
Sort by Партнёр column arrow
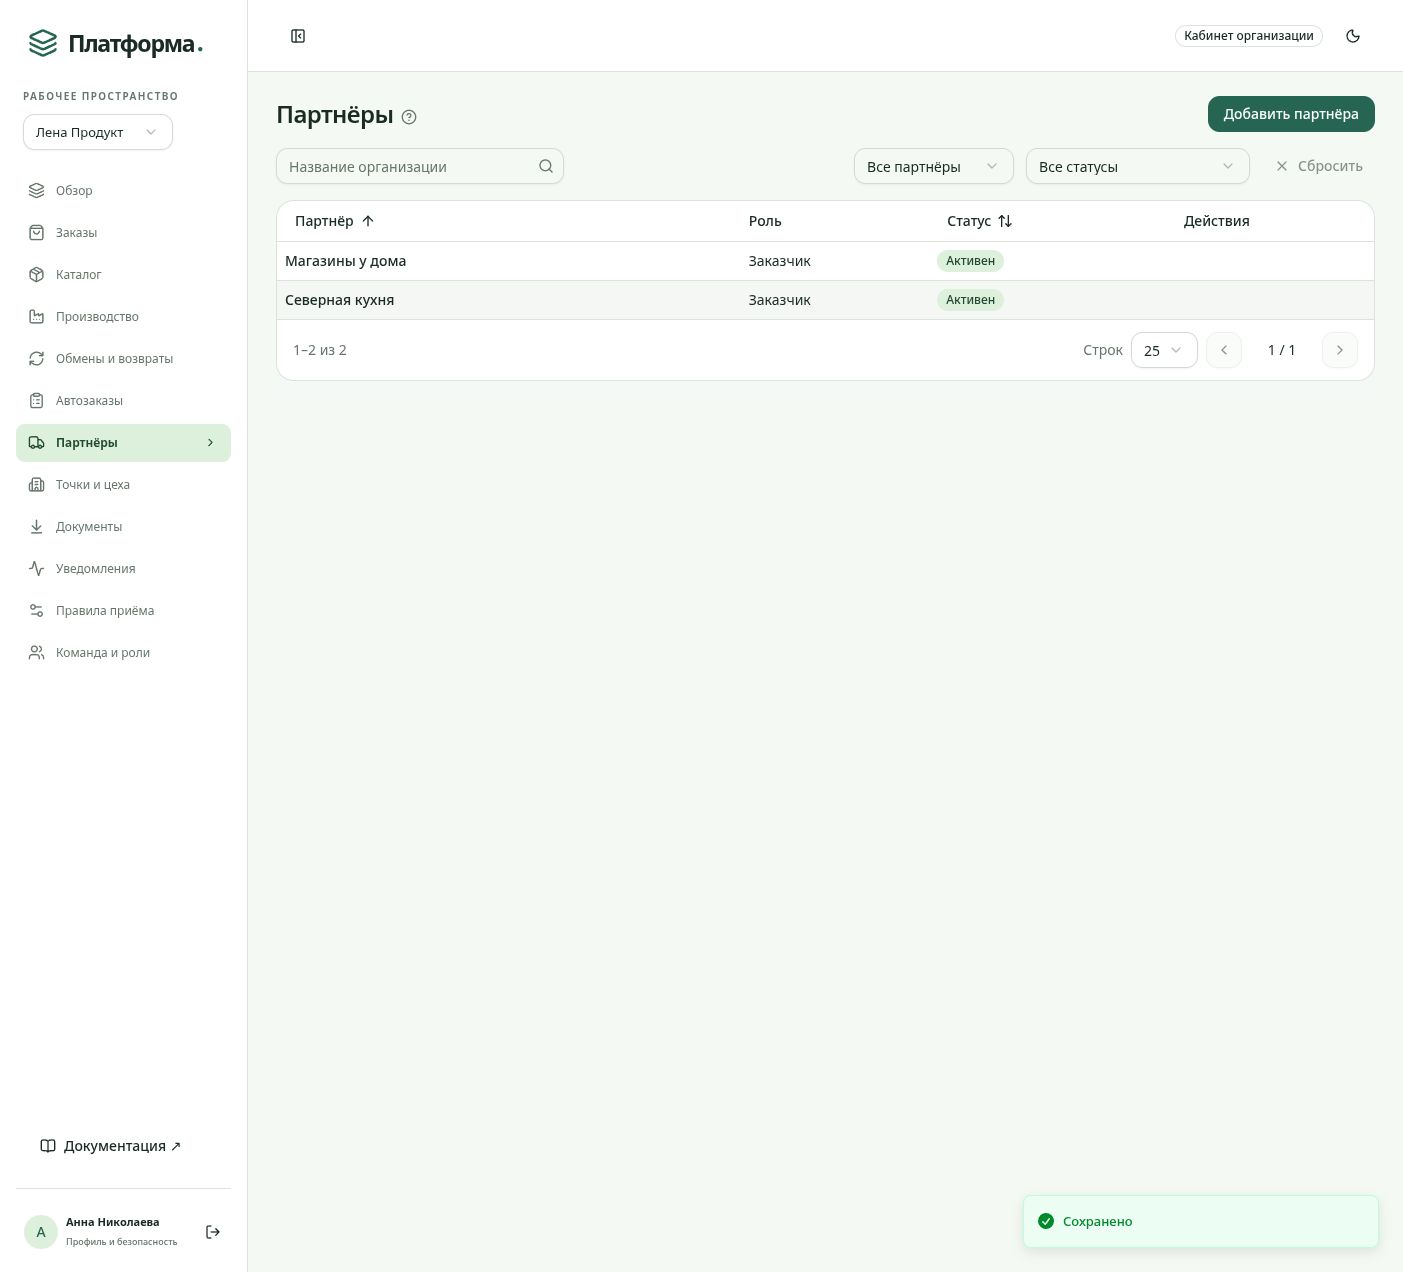pyautogui.click(x=368, y=221)
